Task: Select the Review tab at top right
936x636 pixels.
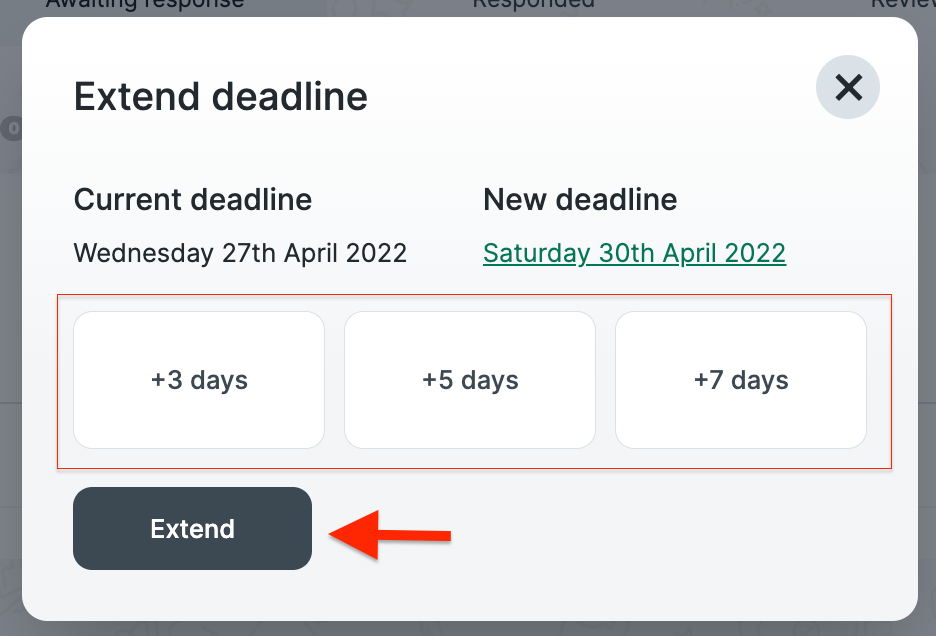Action: (910, 5)
